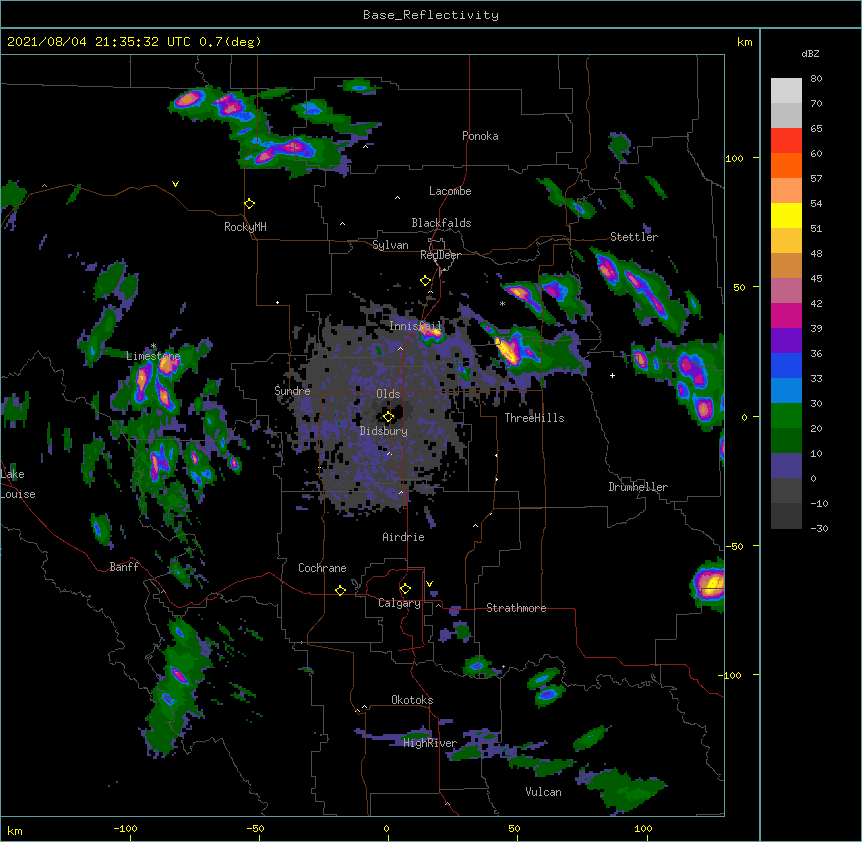The image size is (862, 842).
Task: Click the Stettler town label
Action: [x=634, y=237]
